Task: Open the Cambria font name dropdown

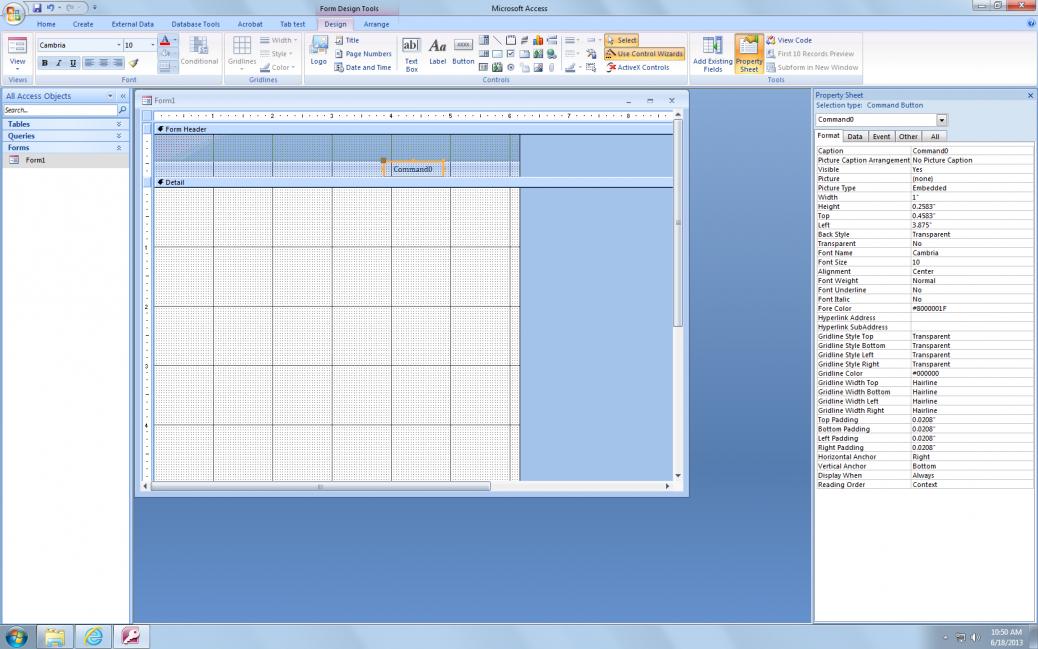Action: click(x=119, y=45)
